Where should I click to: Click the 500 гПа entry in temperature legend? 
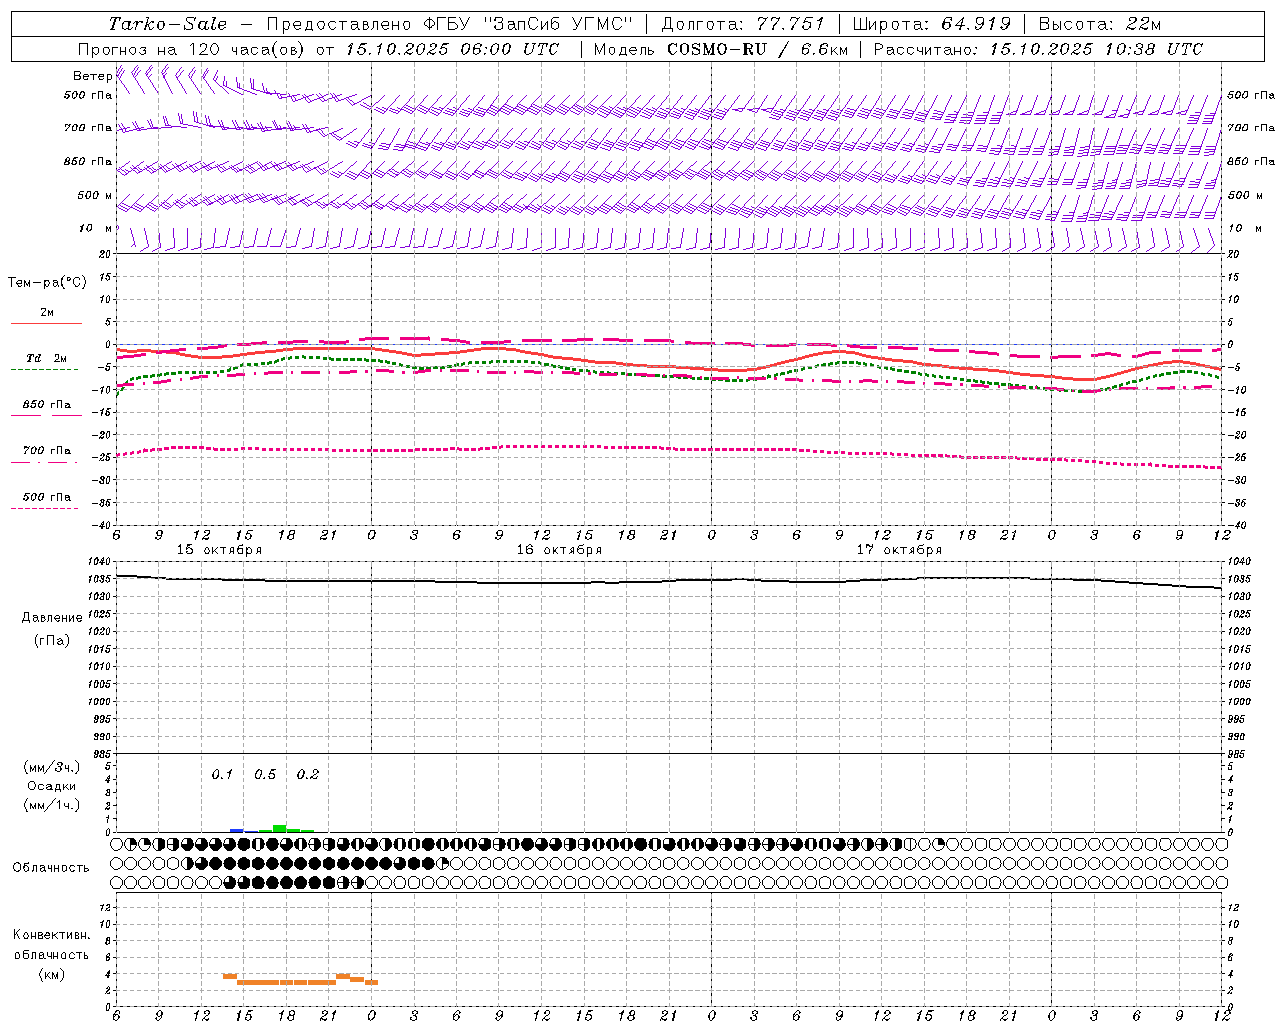pos(47,497)
